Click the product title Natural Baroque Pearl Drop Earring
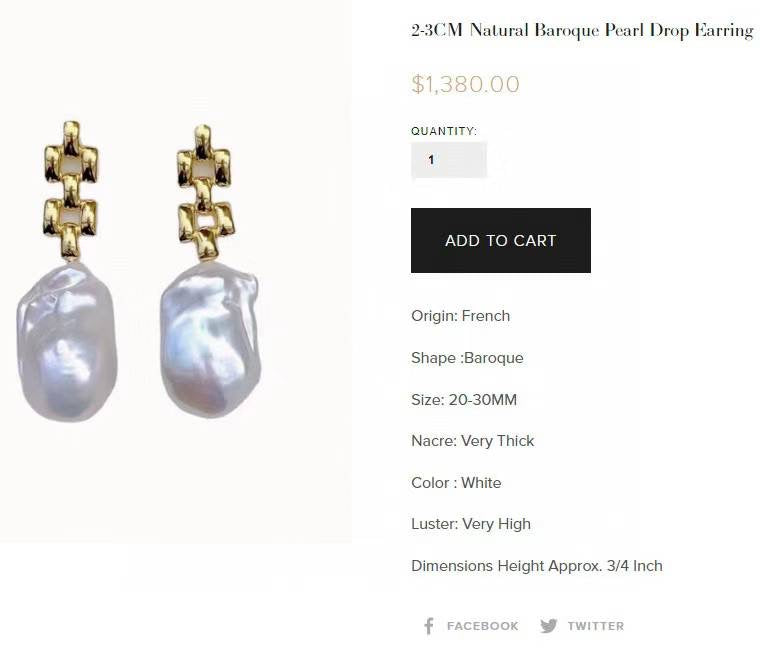This screenshot has width=760, height=661. (x=582, y=30)
